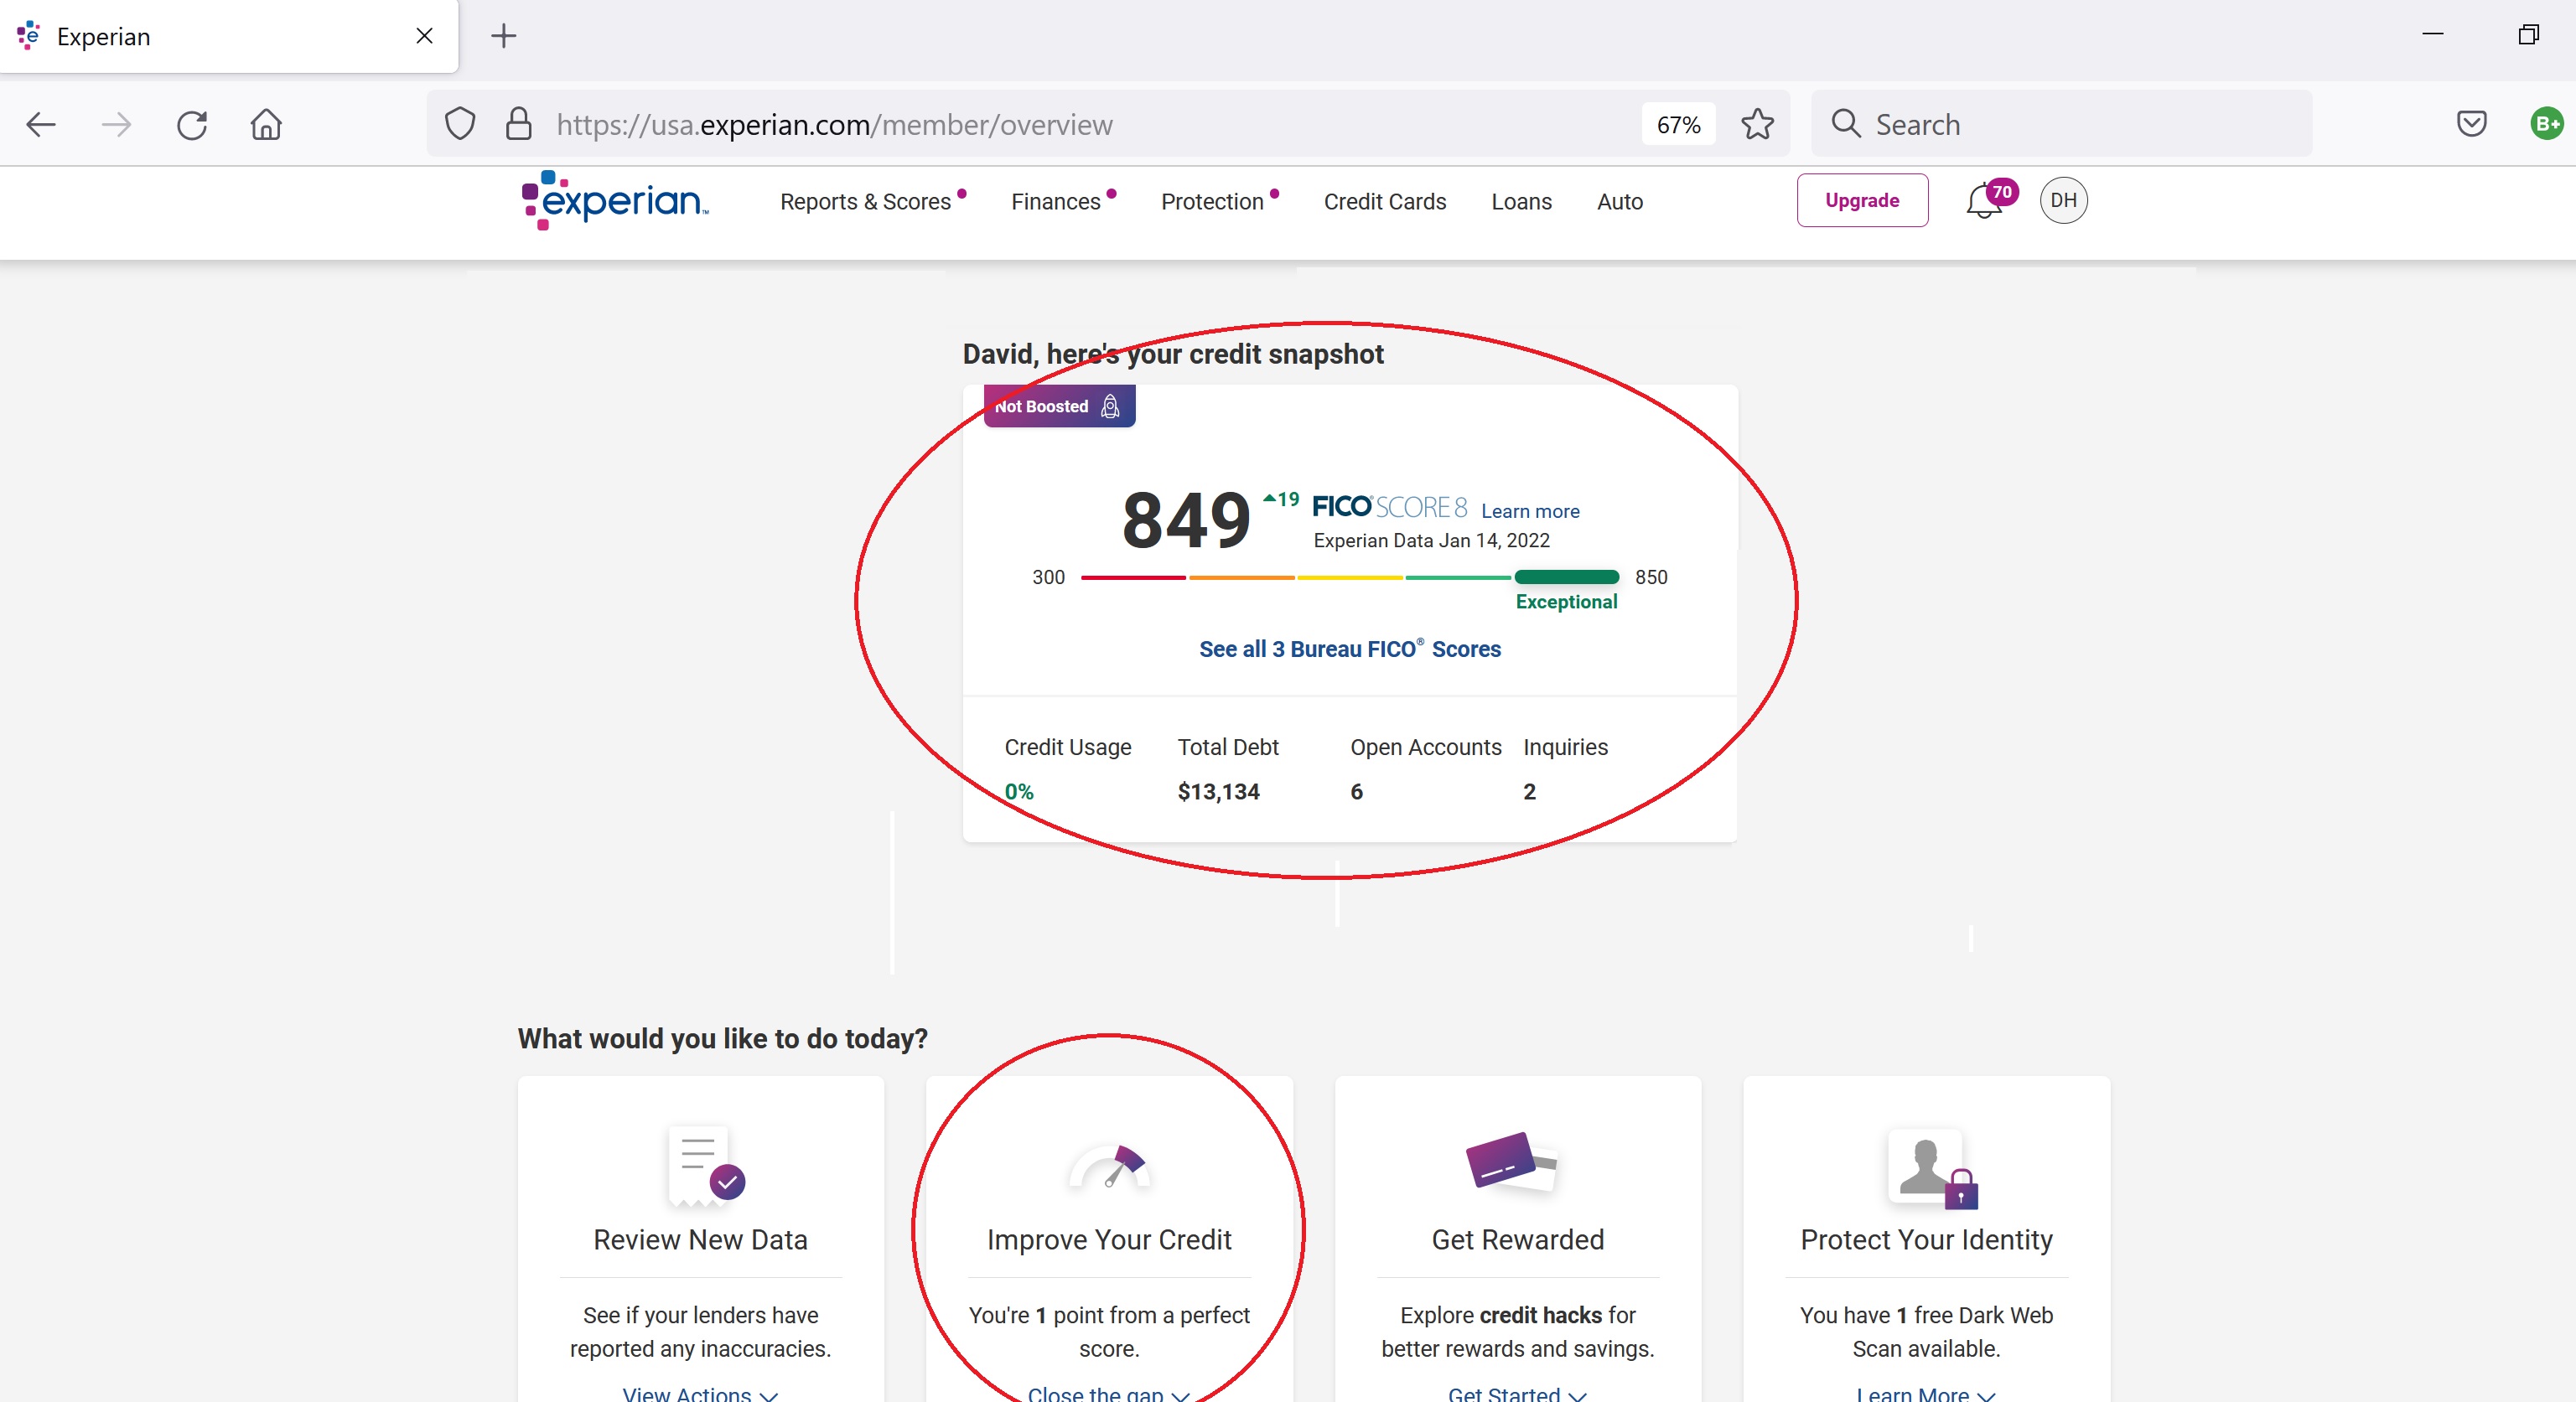Click the Open Accounts value 6
Screen dimensions: 2576x1402
pos(1356,792)
